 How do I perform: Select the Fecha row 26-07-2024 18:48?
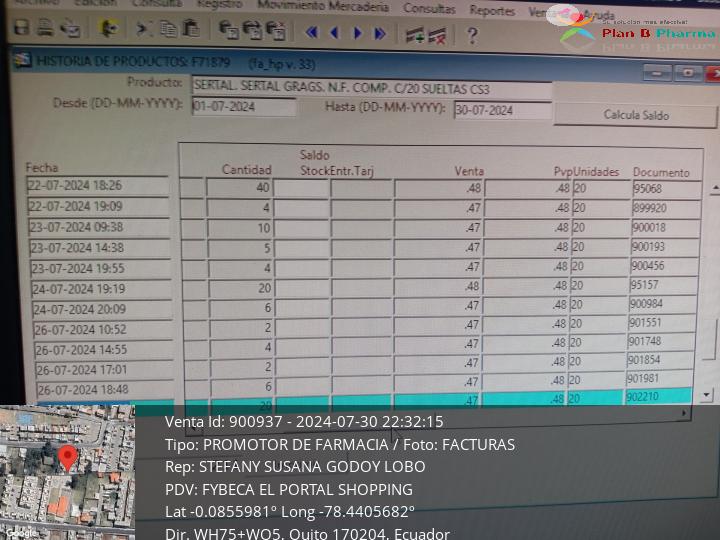pyautogui.click(x=106, y=390)
